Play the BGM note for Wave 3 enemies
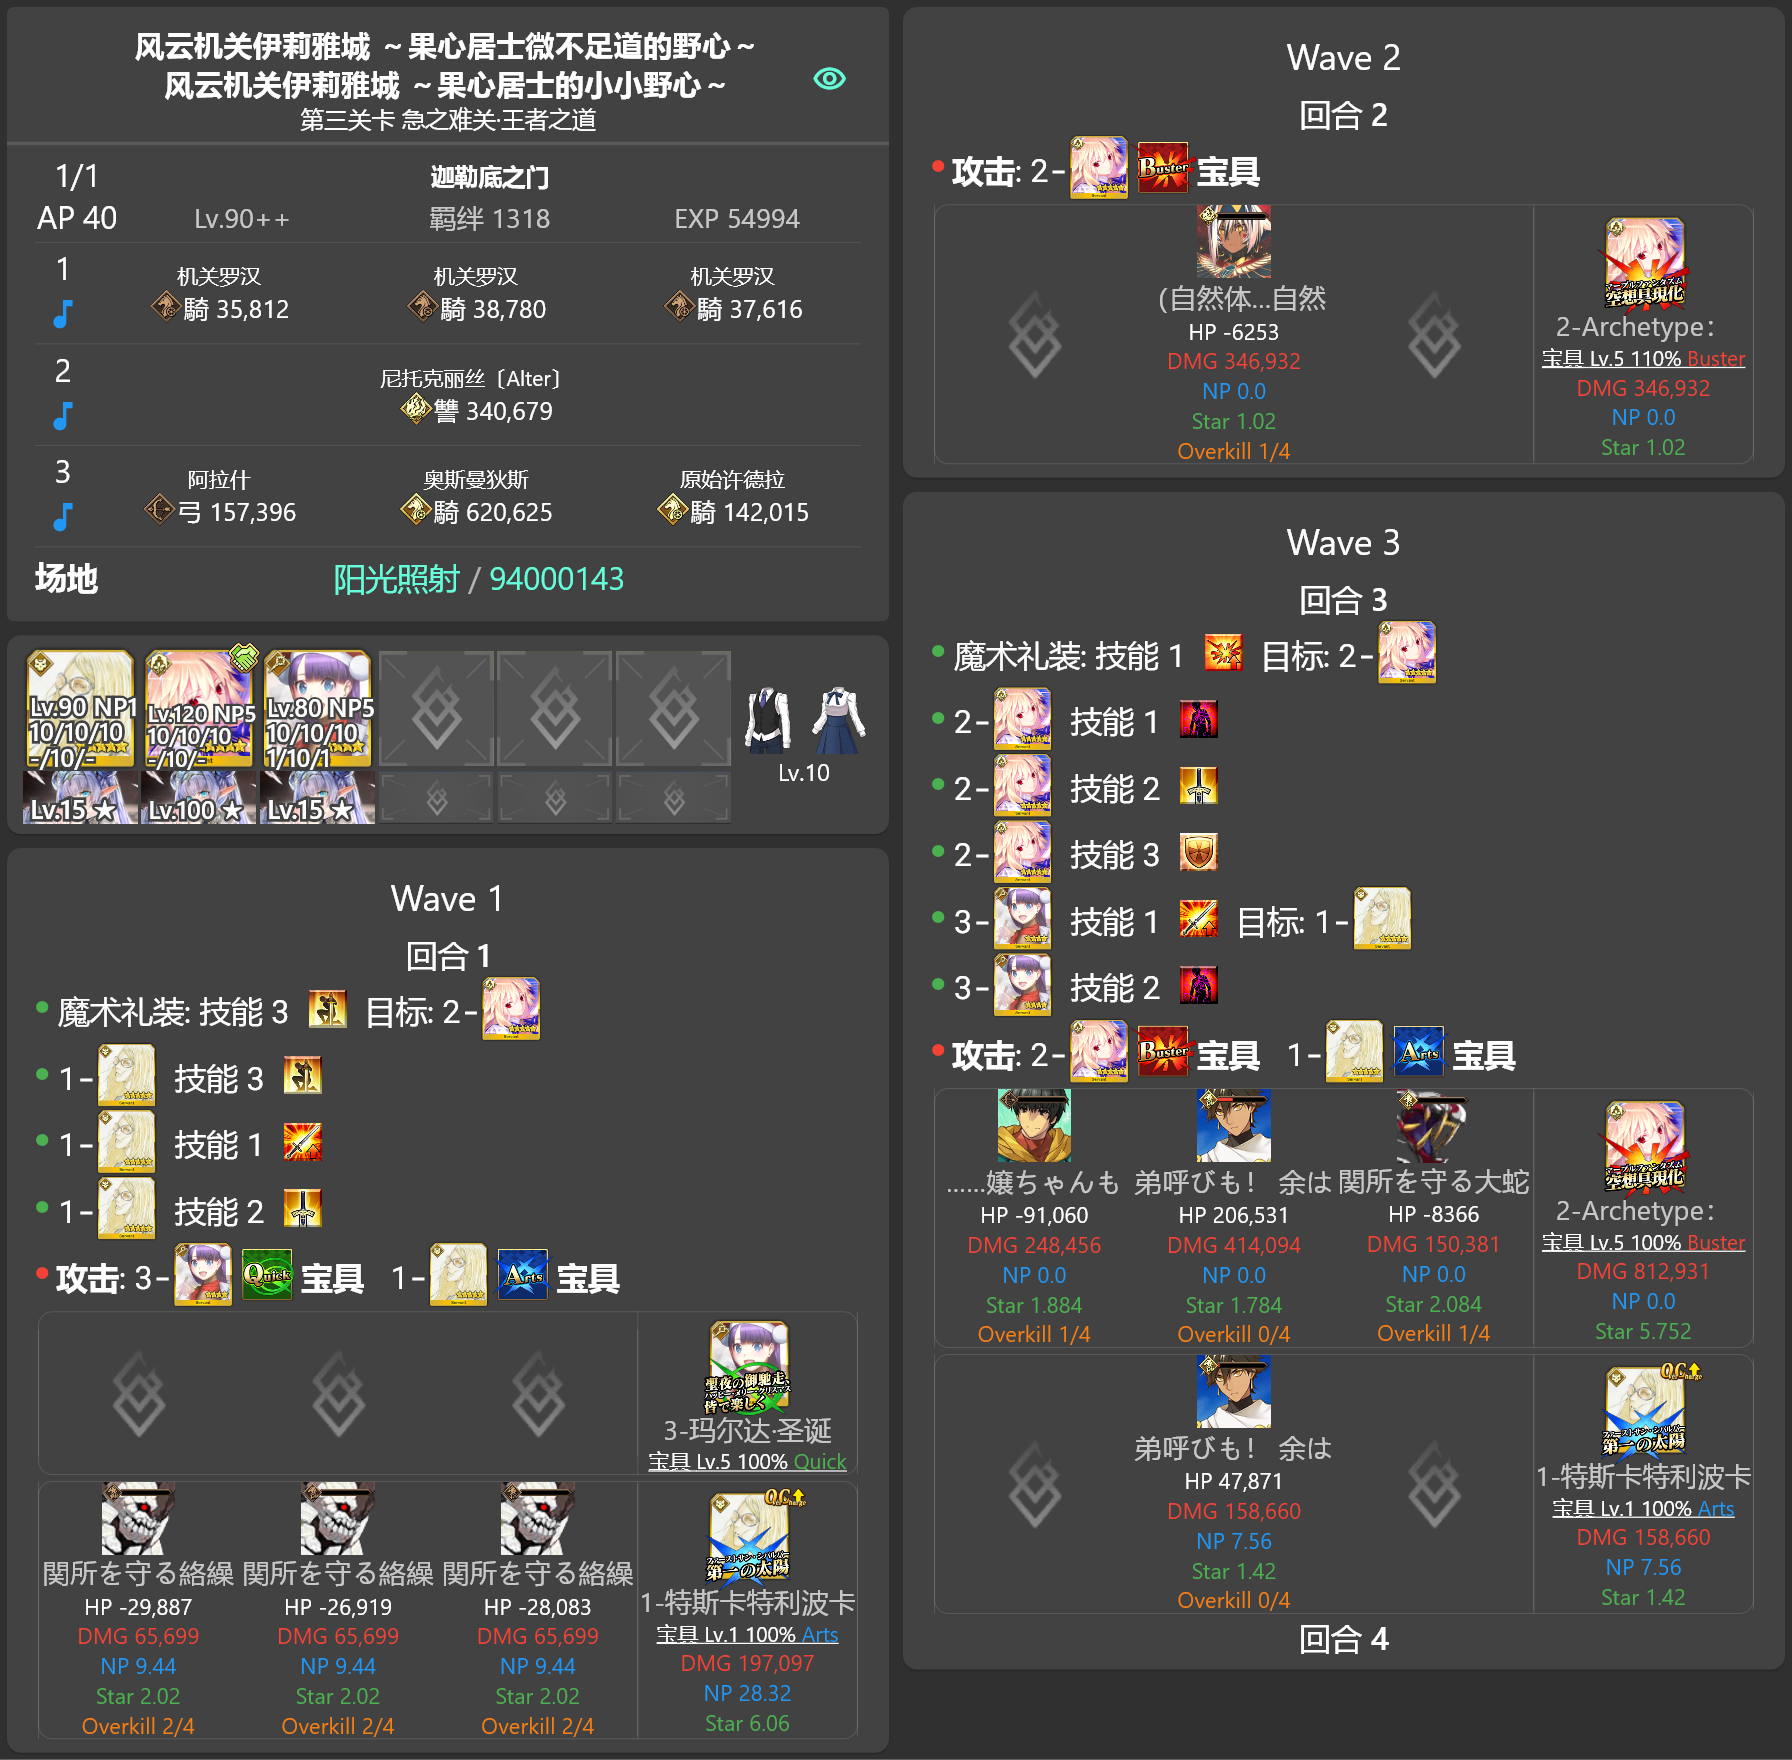Viewport: 1792px width, 1760px height. click(63, 516)
